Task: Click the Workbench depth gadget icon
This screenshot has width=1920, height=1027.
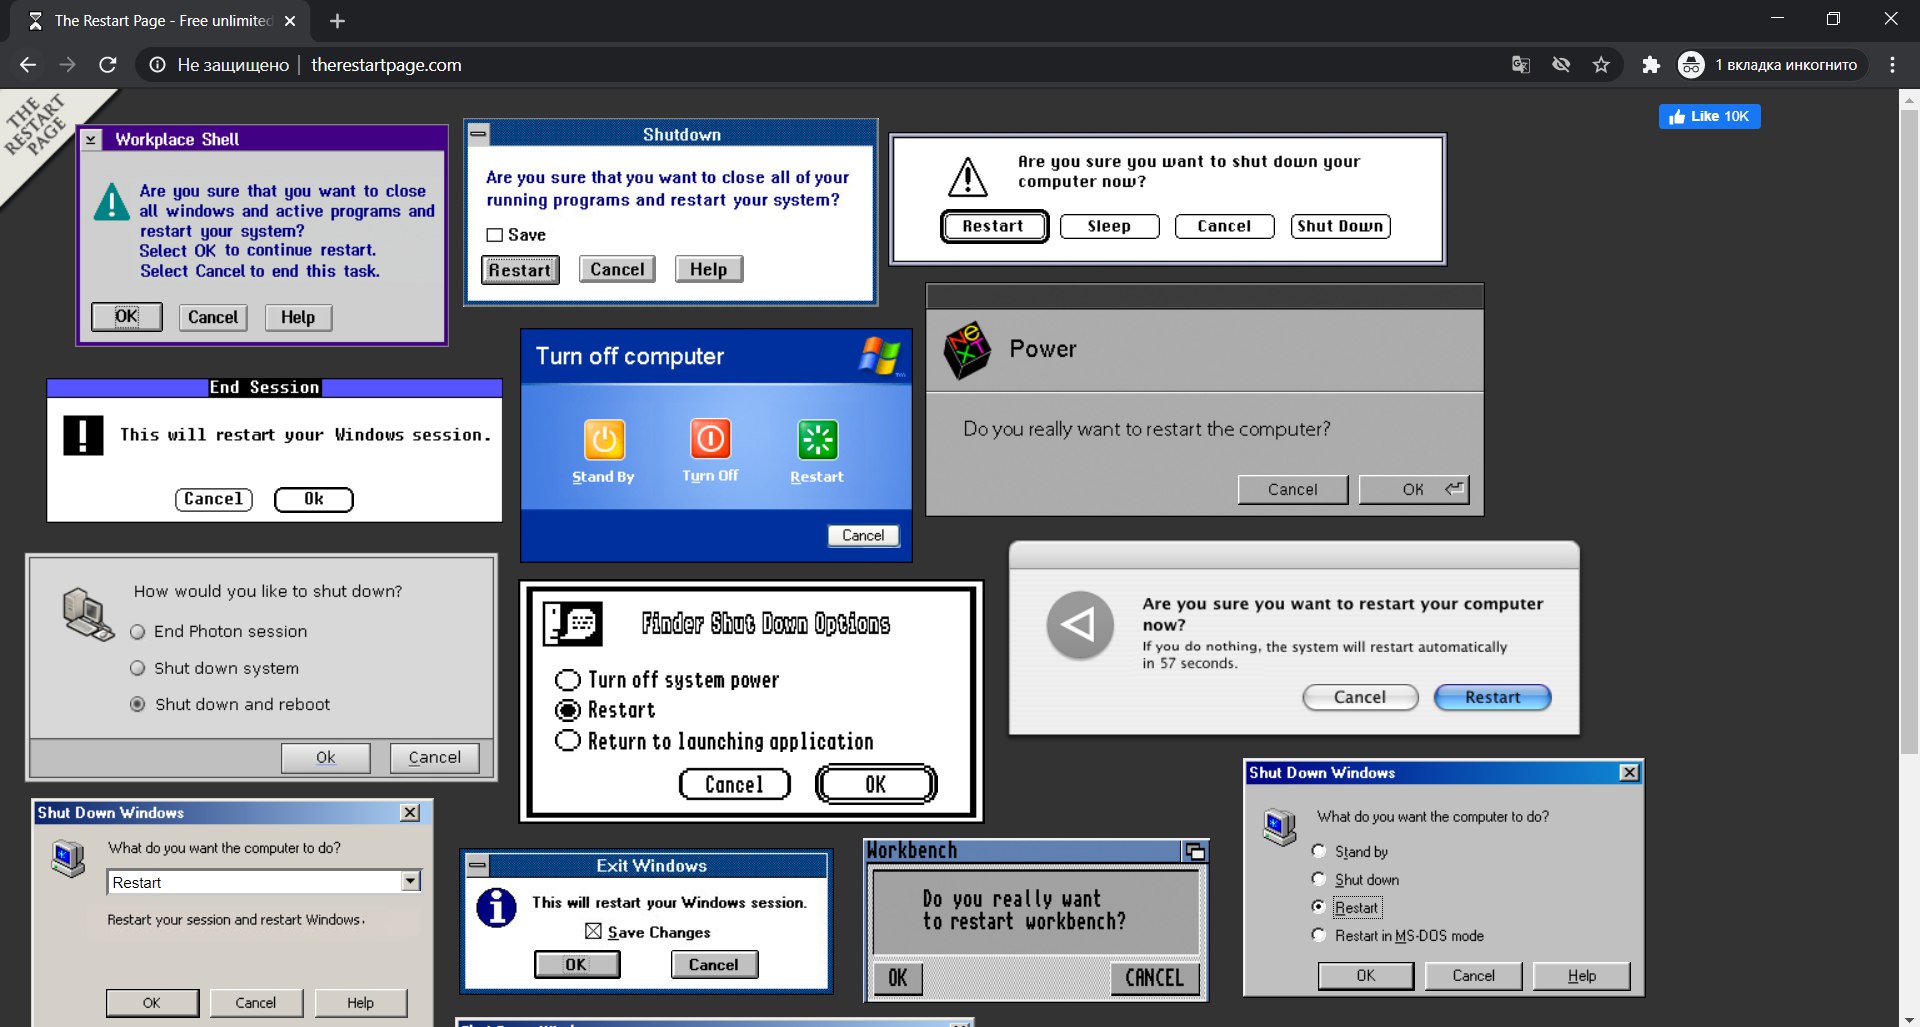Action: (1194, 851)
